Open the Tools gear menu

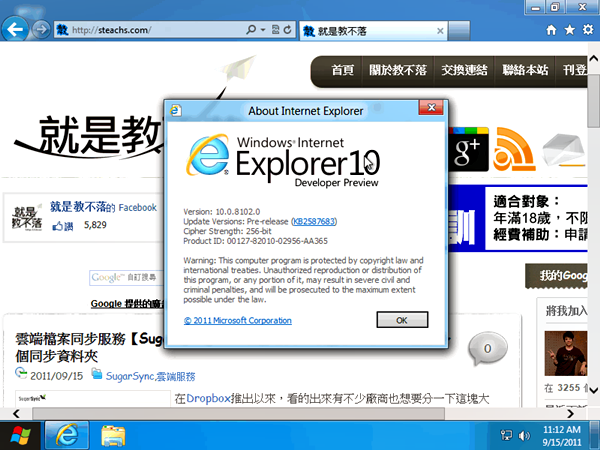588,29
